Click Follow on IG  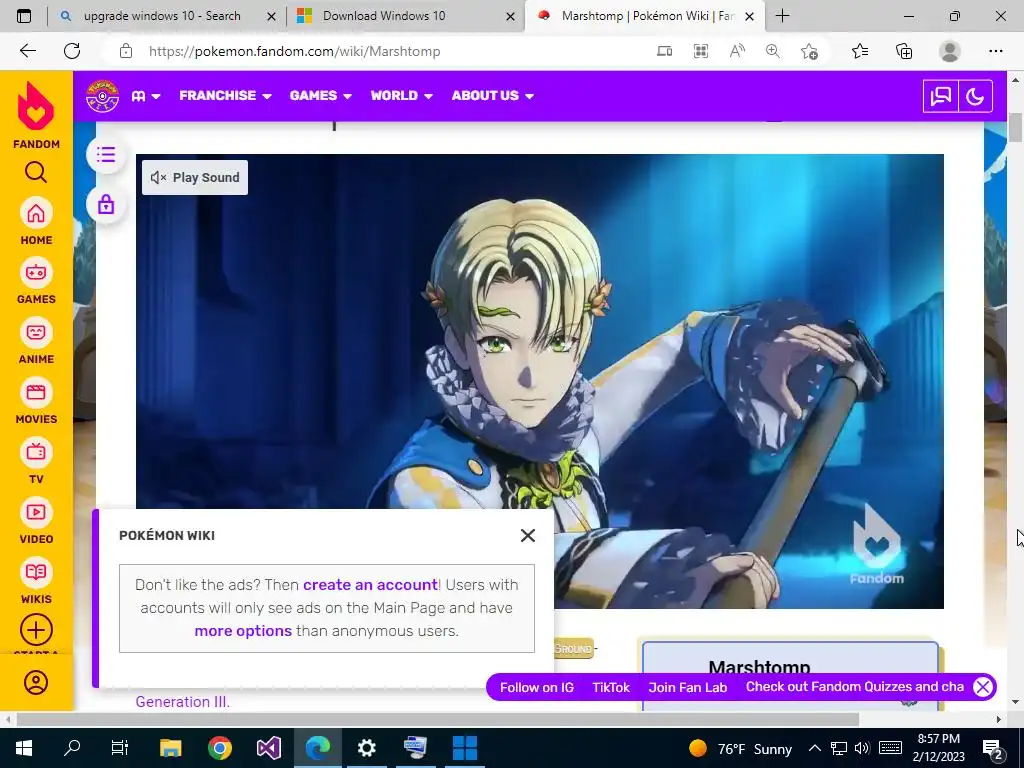coord(537,687)
